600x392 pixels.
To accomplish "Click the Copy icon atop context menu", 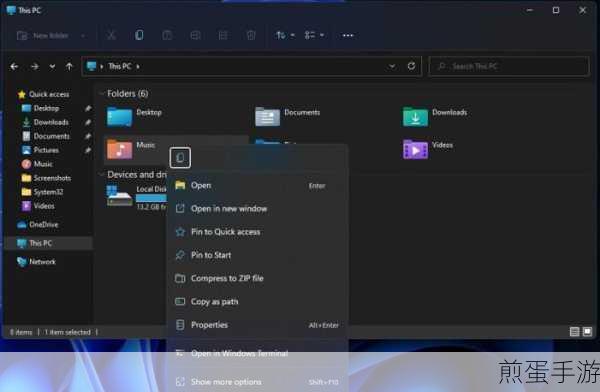I will click(180, 158).
